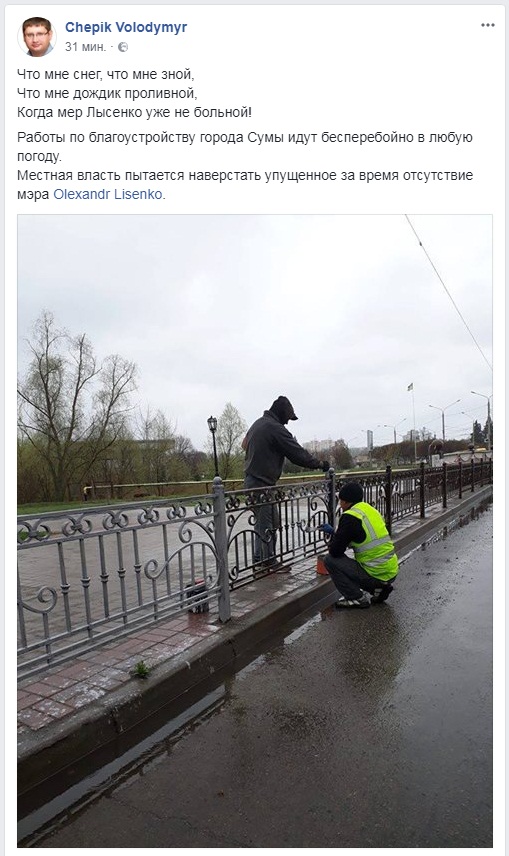The image size is (509, 856).
Task: Click the line 'Когда мер Лысенко уже не больной!'
Action: [134, 112]
